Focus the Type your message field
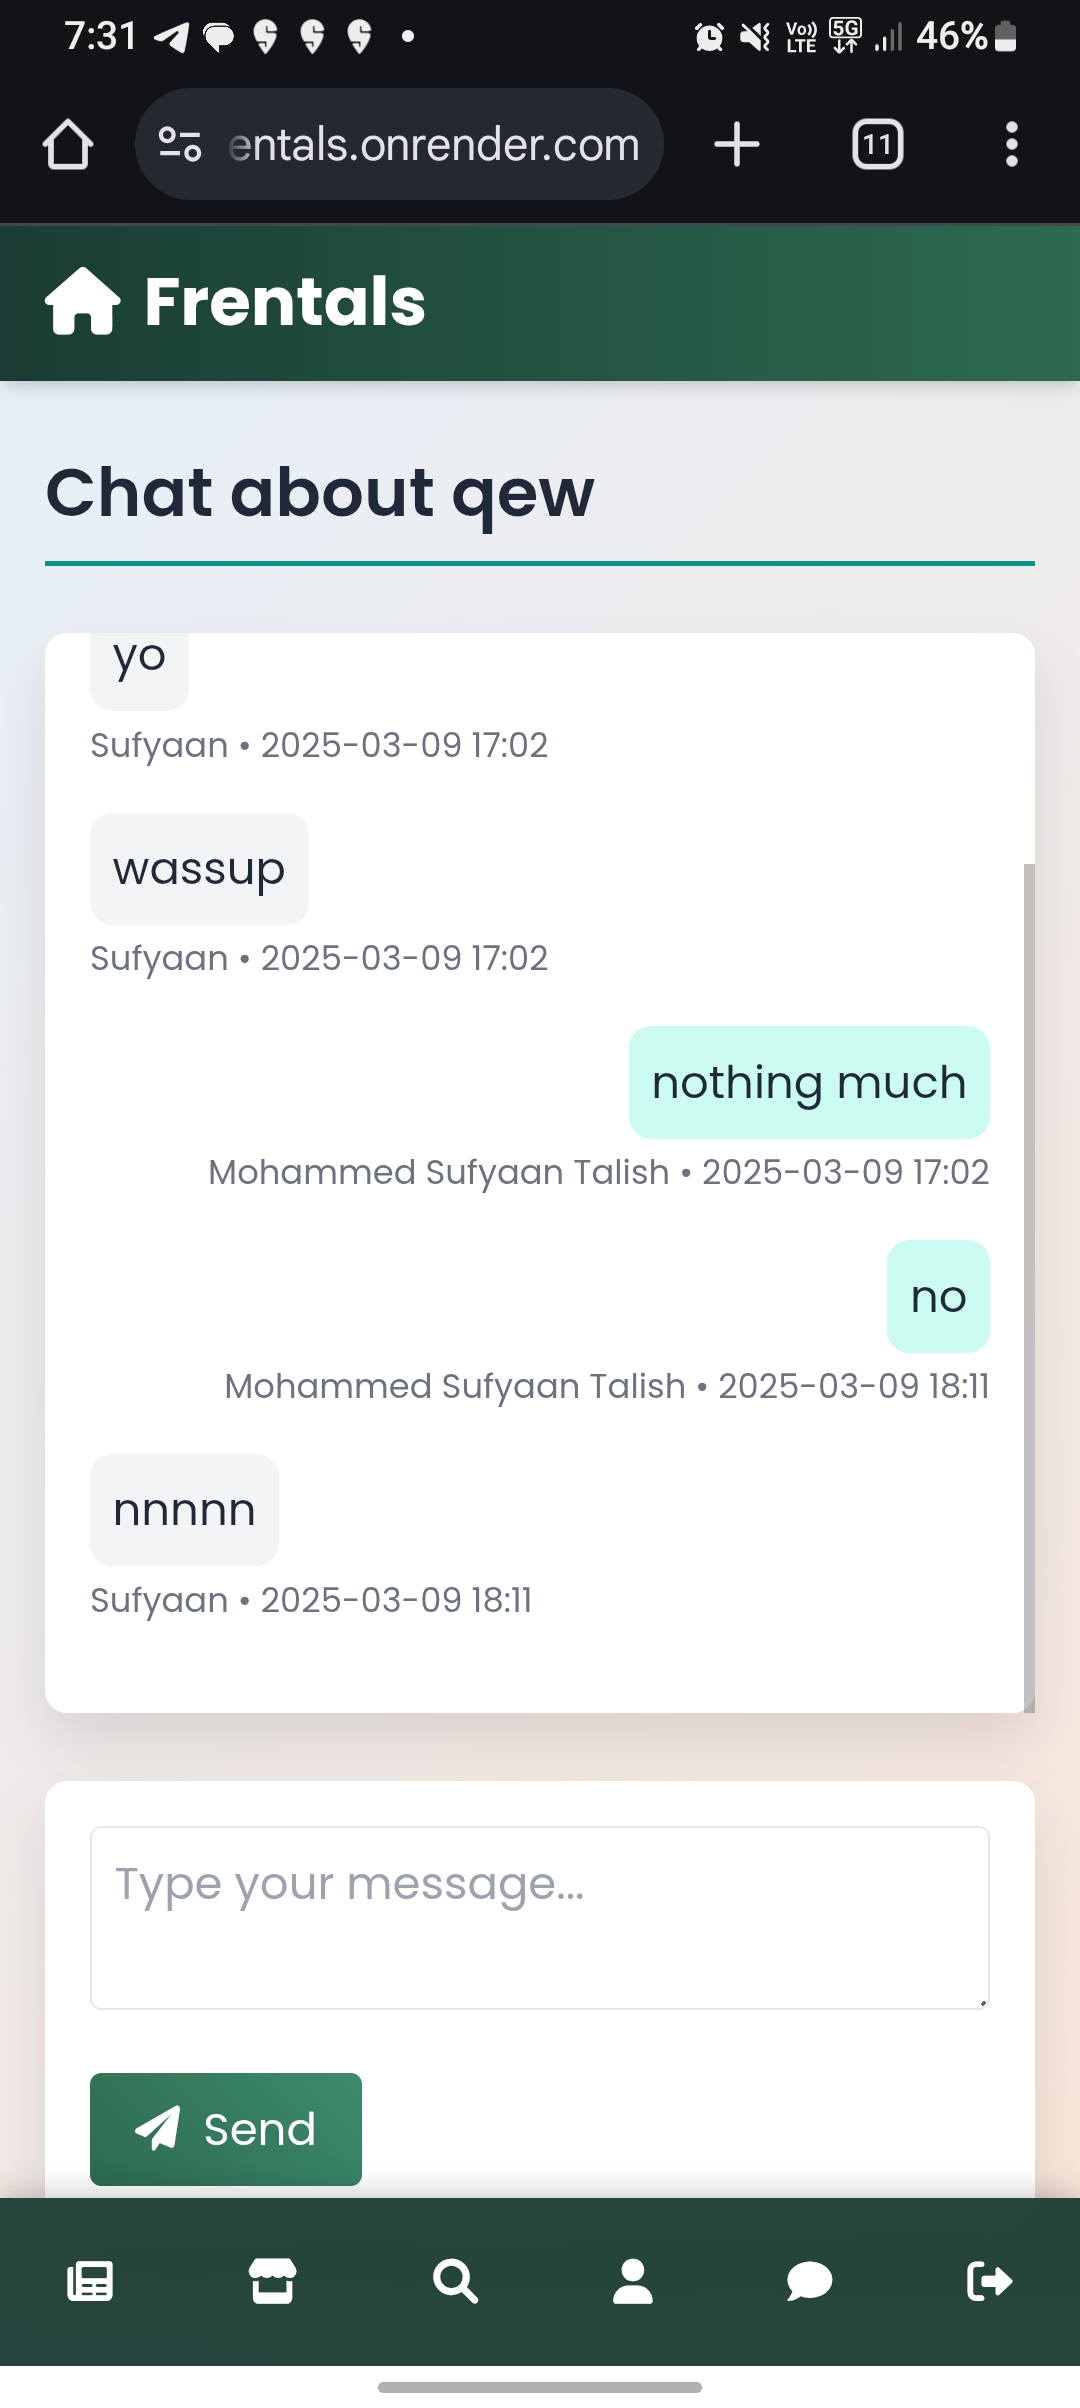Screen dimensions: 1080x2408 (540, 1917)
